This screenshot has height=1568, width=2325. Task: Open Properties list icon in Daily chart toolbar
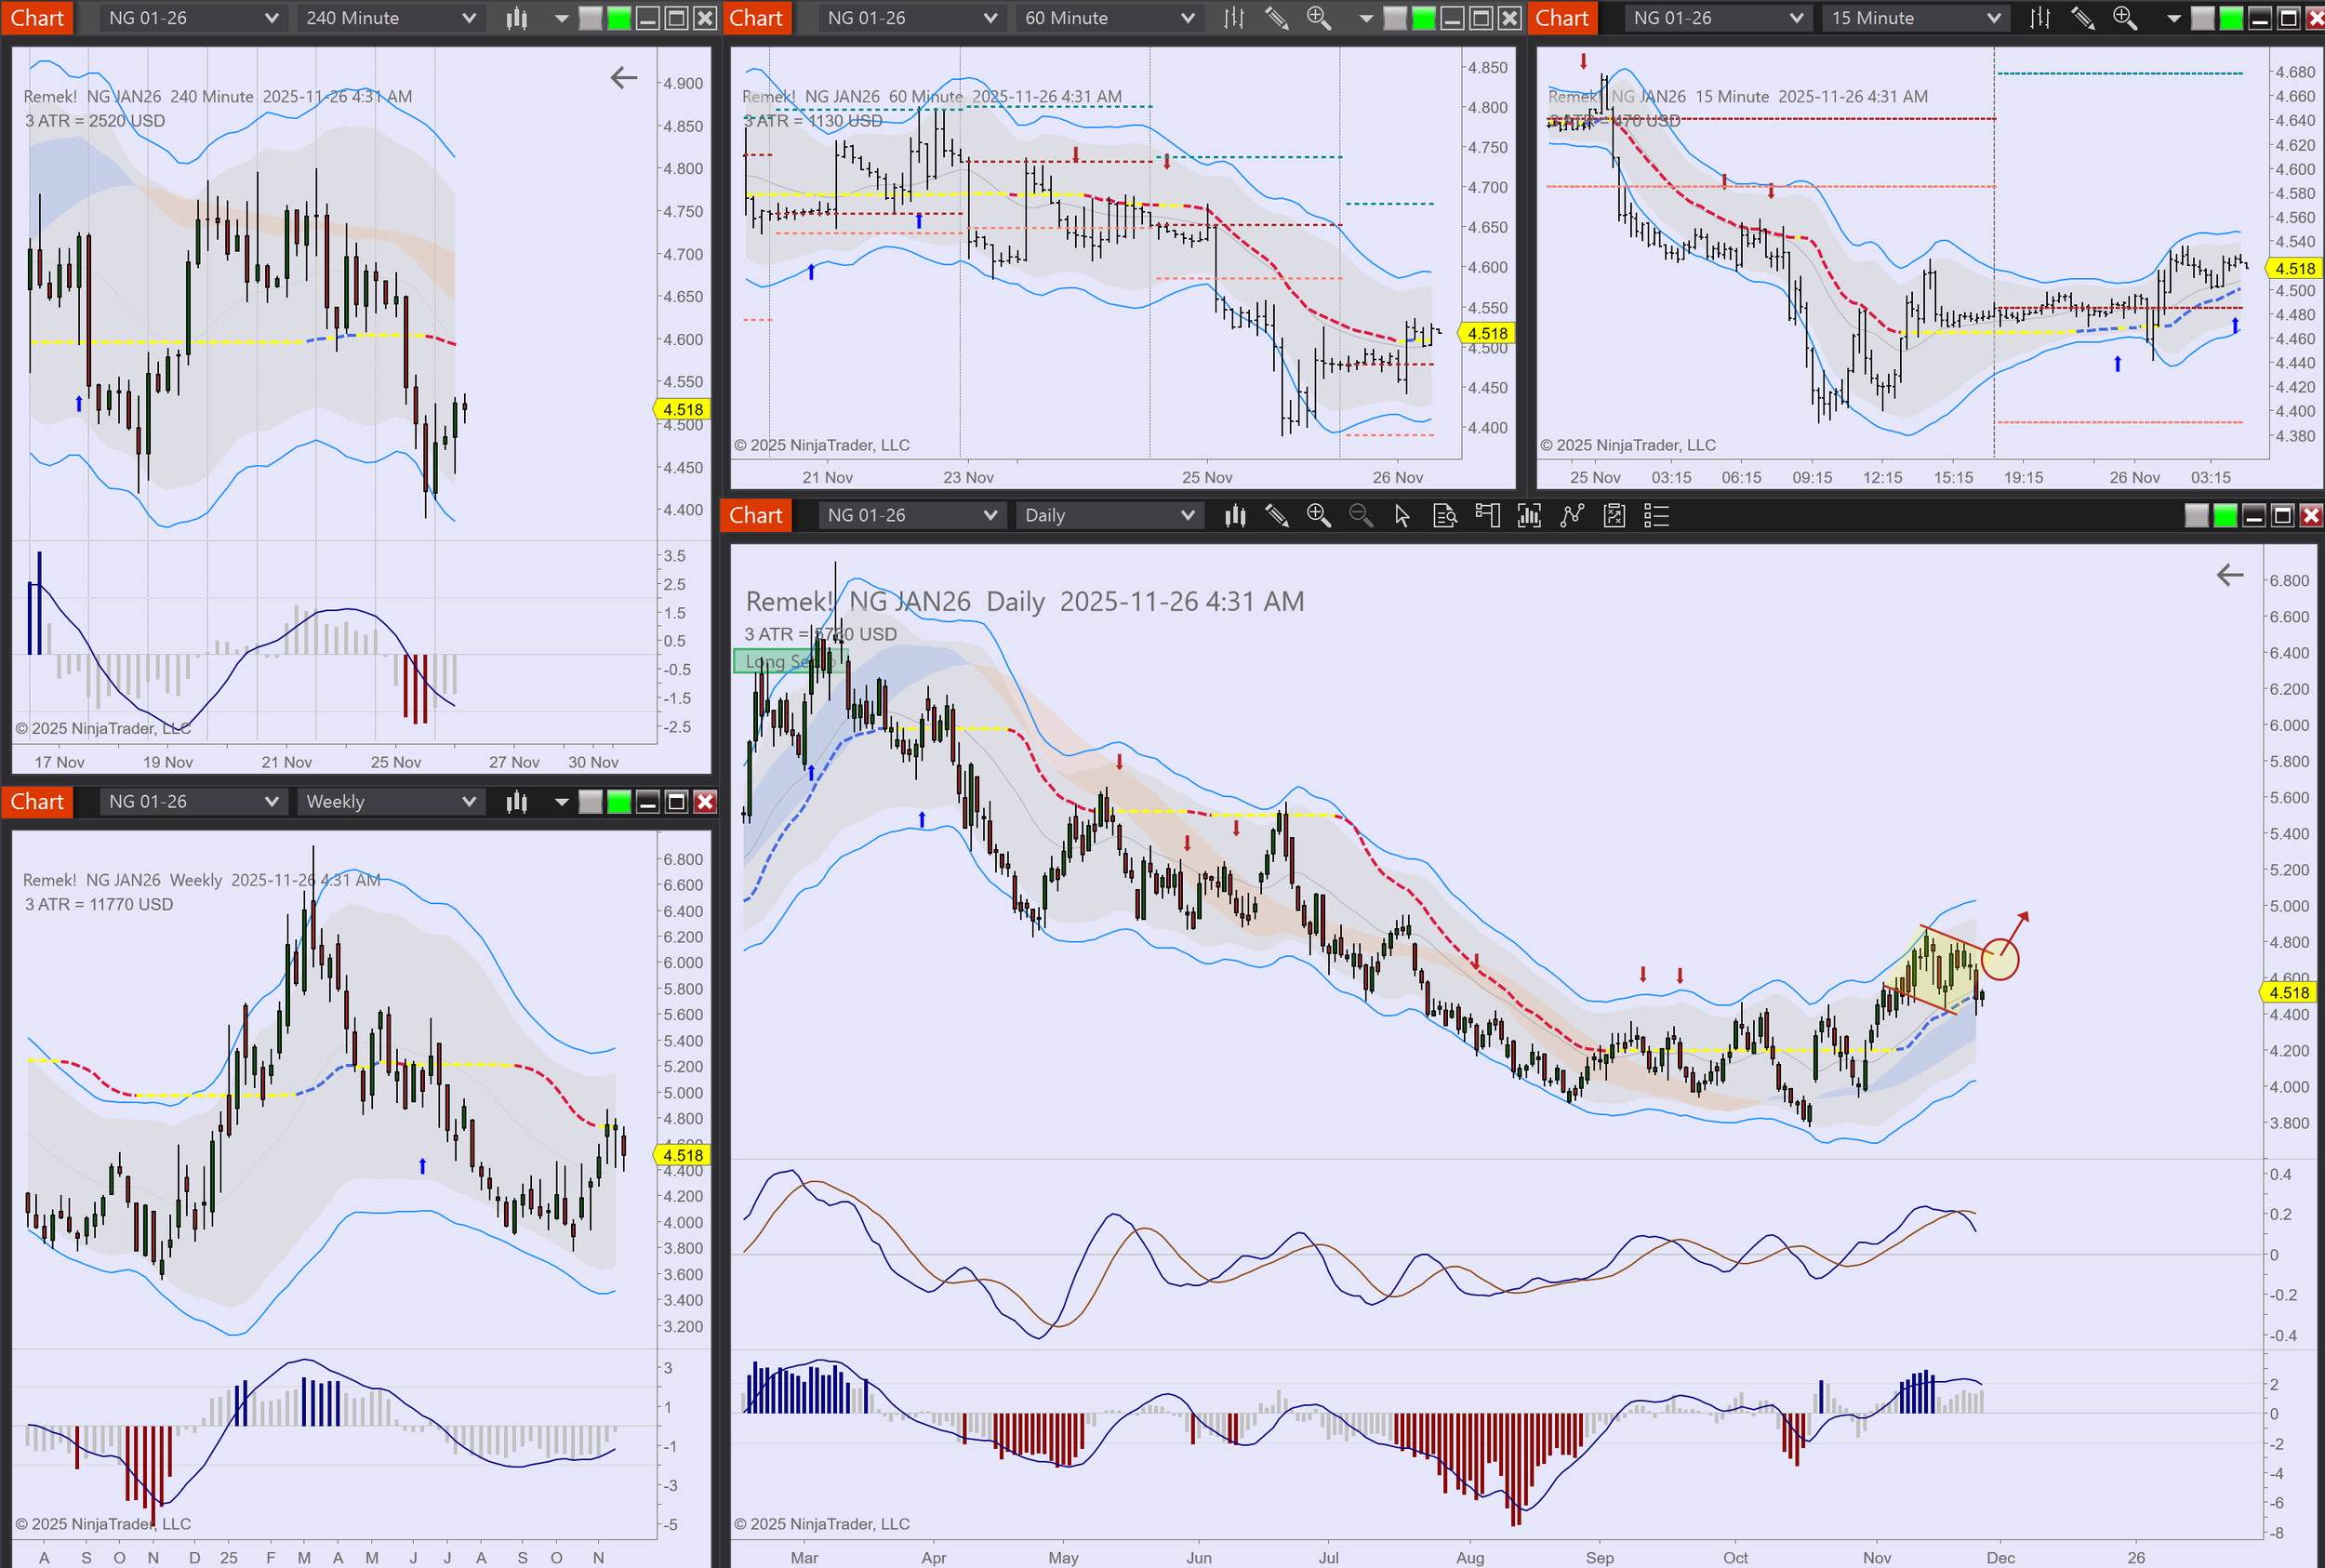point(1656,515)
